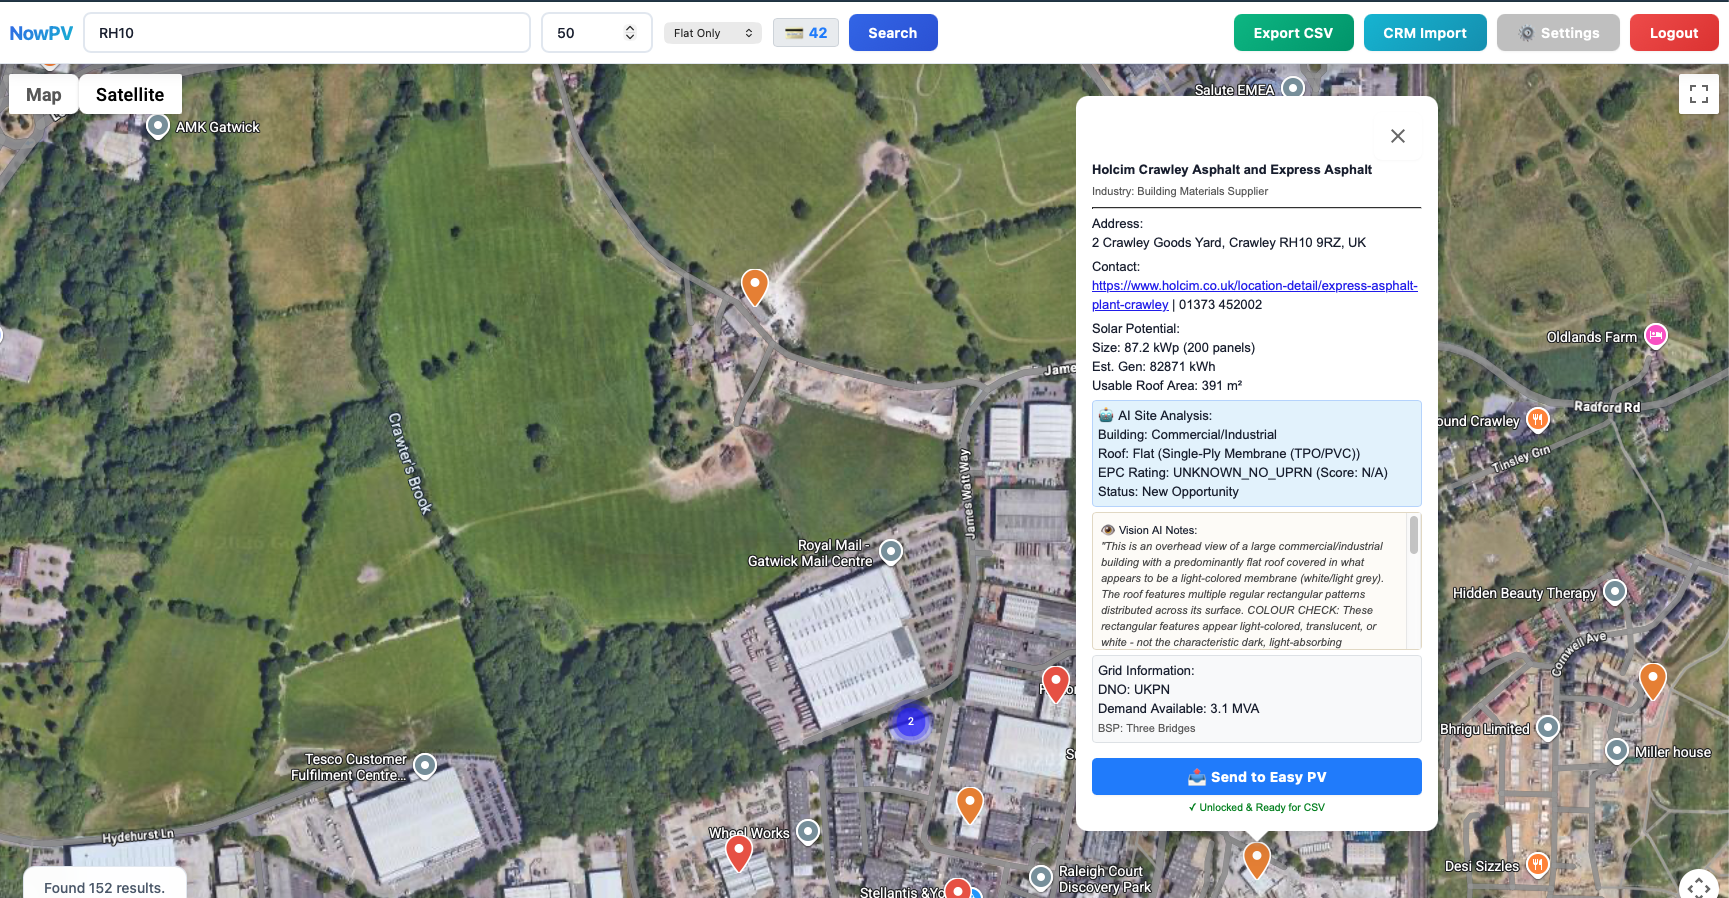Screen dimensions: 1729x898
Task: Click the results count stepper arrows
Action: [630, 33]
